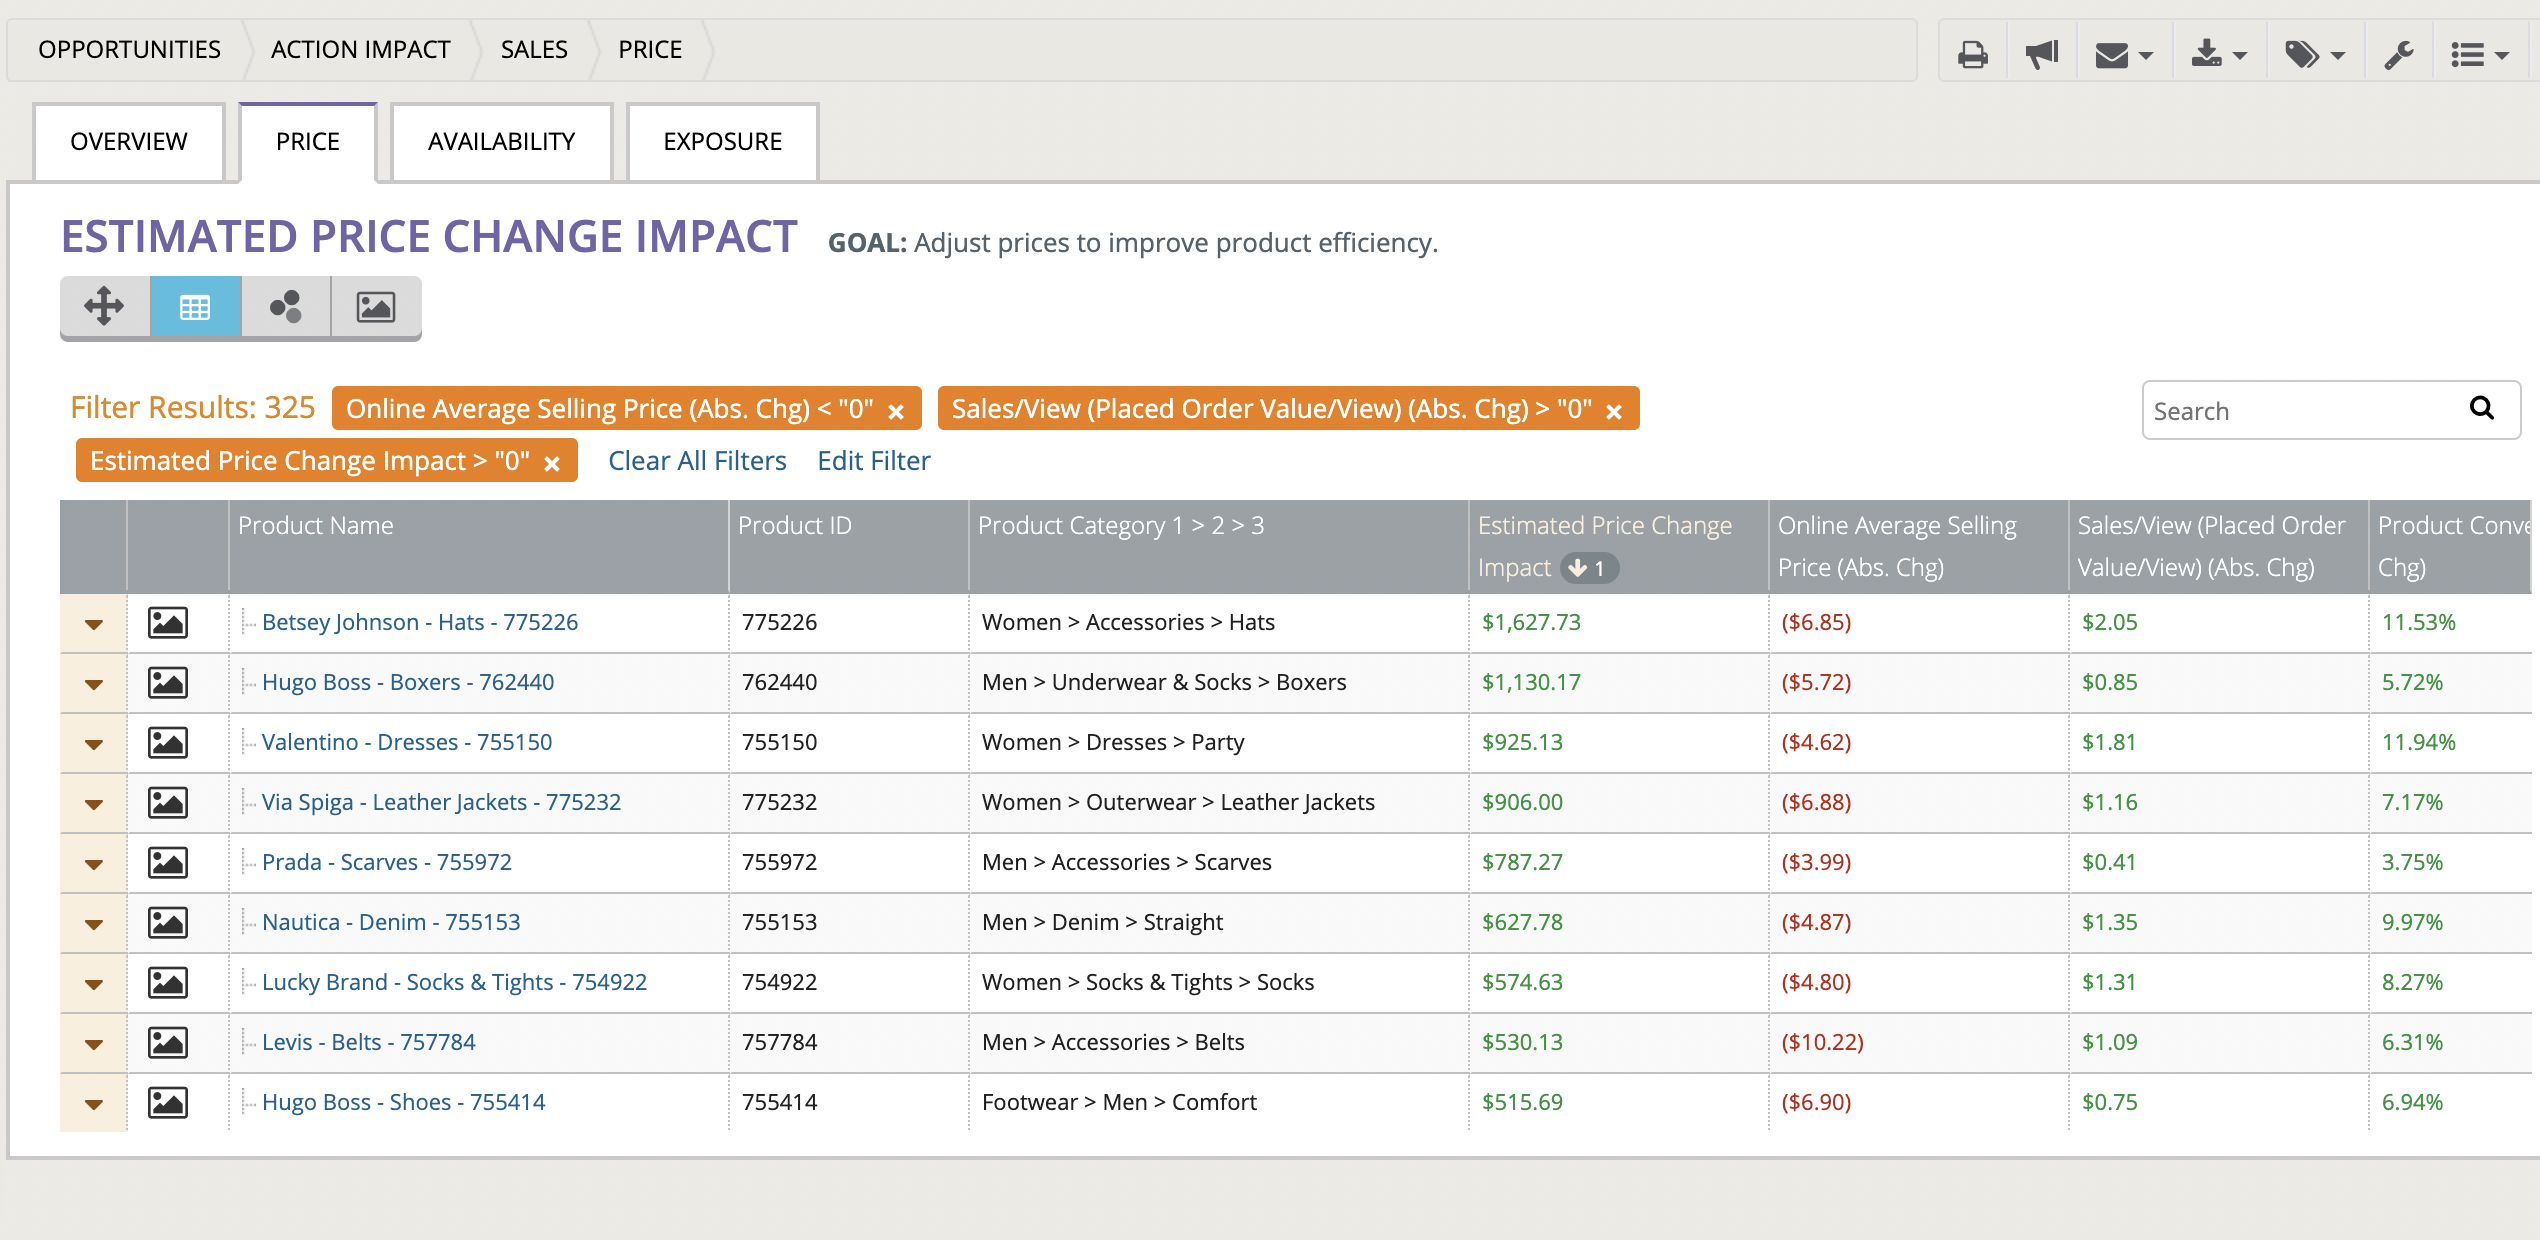The image size is (2540, 1240).
Task: Remove the Sales/View filter chip
Action: pos(1614,411)
